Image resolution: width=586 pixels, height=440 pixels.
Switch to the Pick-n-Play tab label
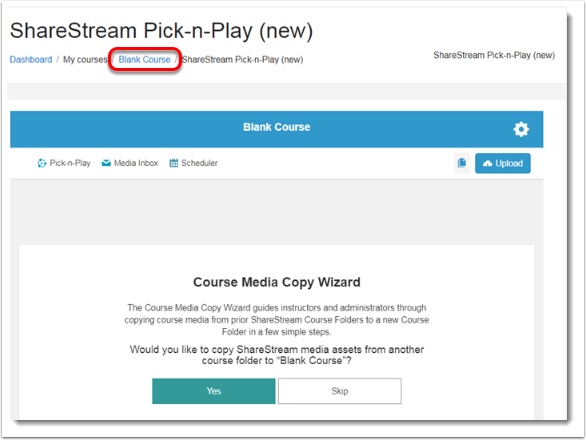click(70, 163)
